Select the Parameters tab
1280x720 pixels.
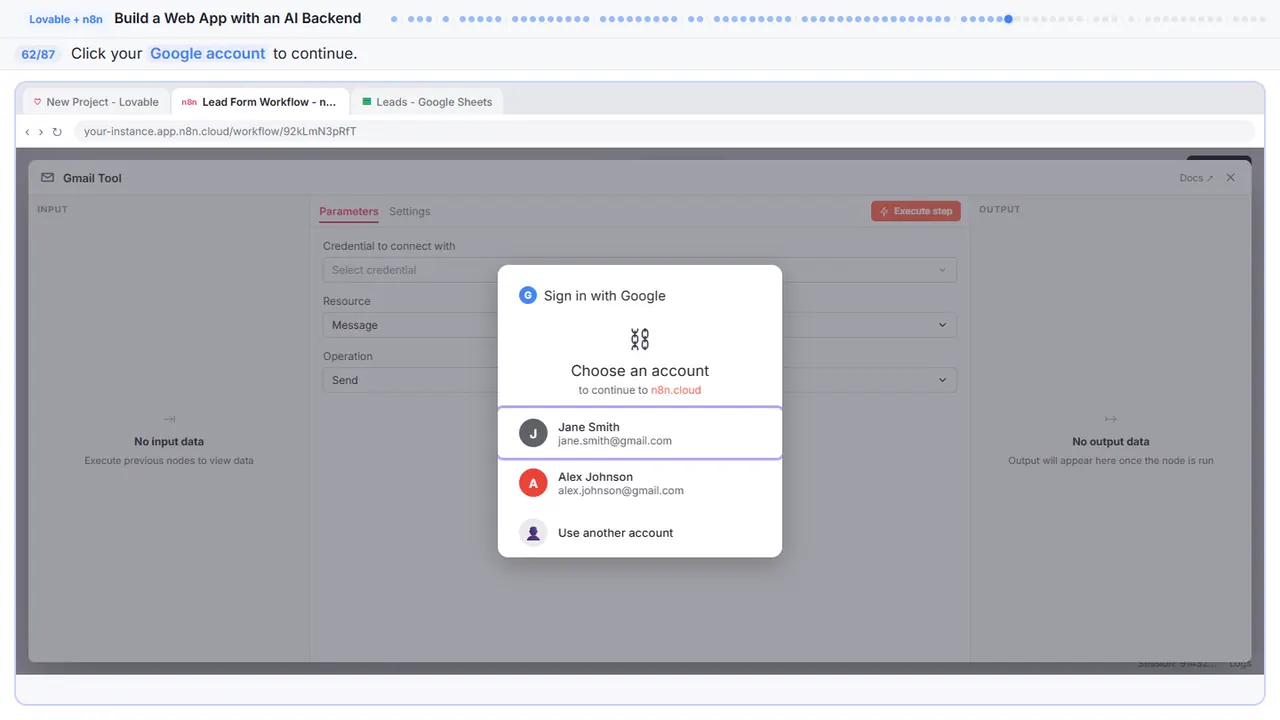pyautogui.click(x=349, y=211)
